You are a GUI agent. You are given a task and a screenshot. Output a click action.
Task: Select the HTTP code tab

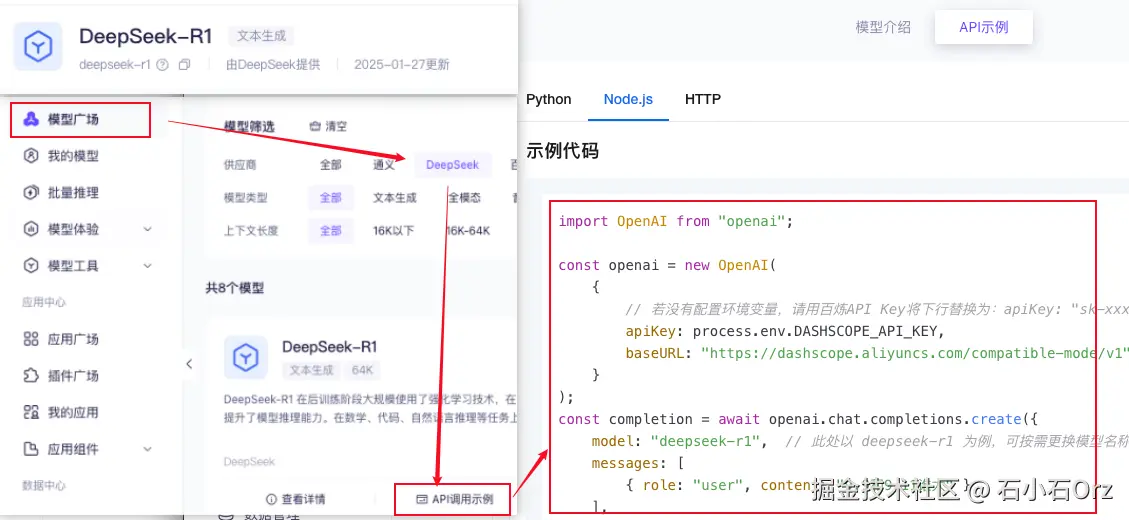click(703, 99)
